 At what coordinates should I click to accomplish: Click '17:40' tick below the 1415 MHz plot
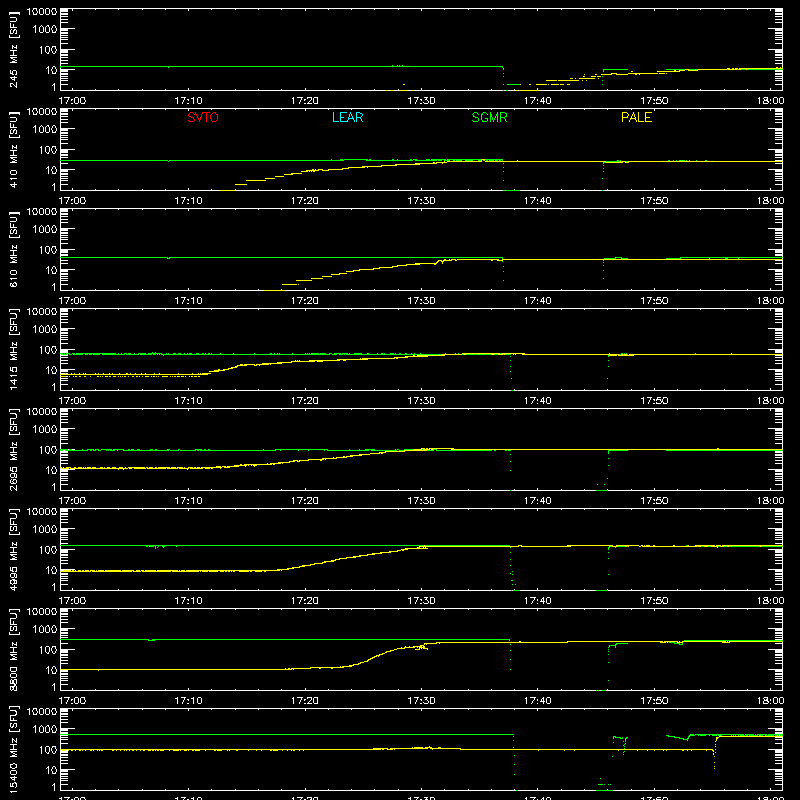(x=537, y=401)
